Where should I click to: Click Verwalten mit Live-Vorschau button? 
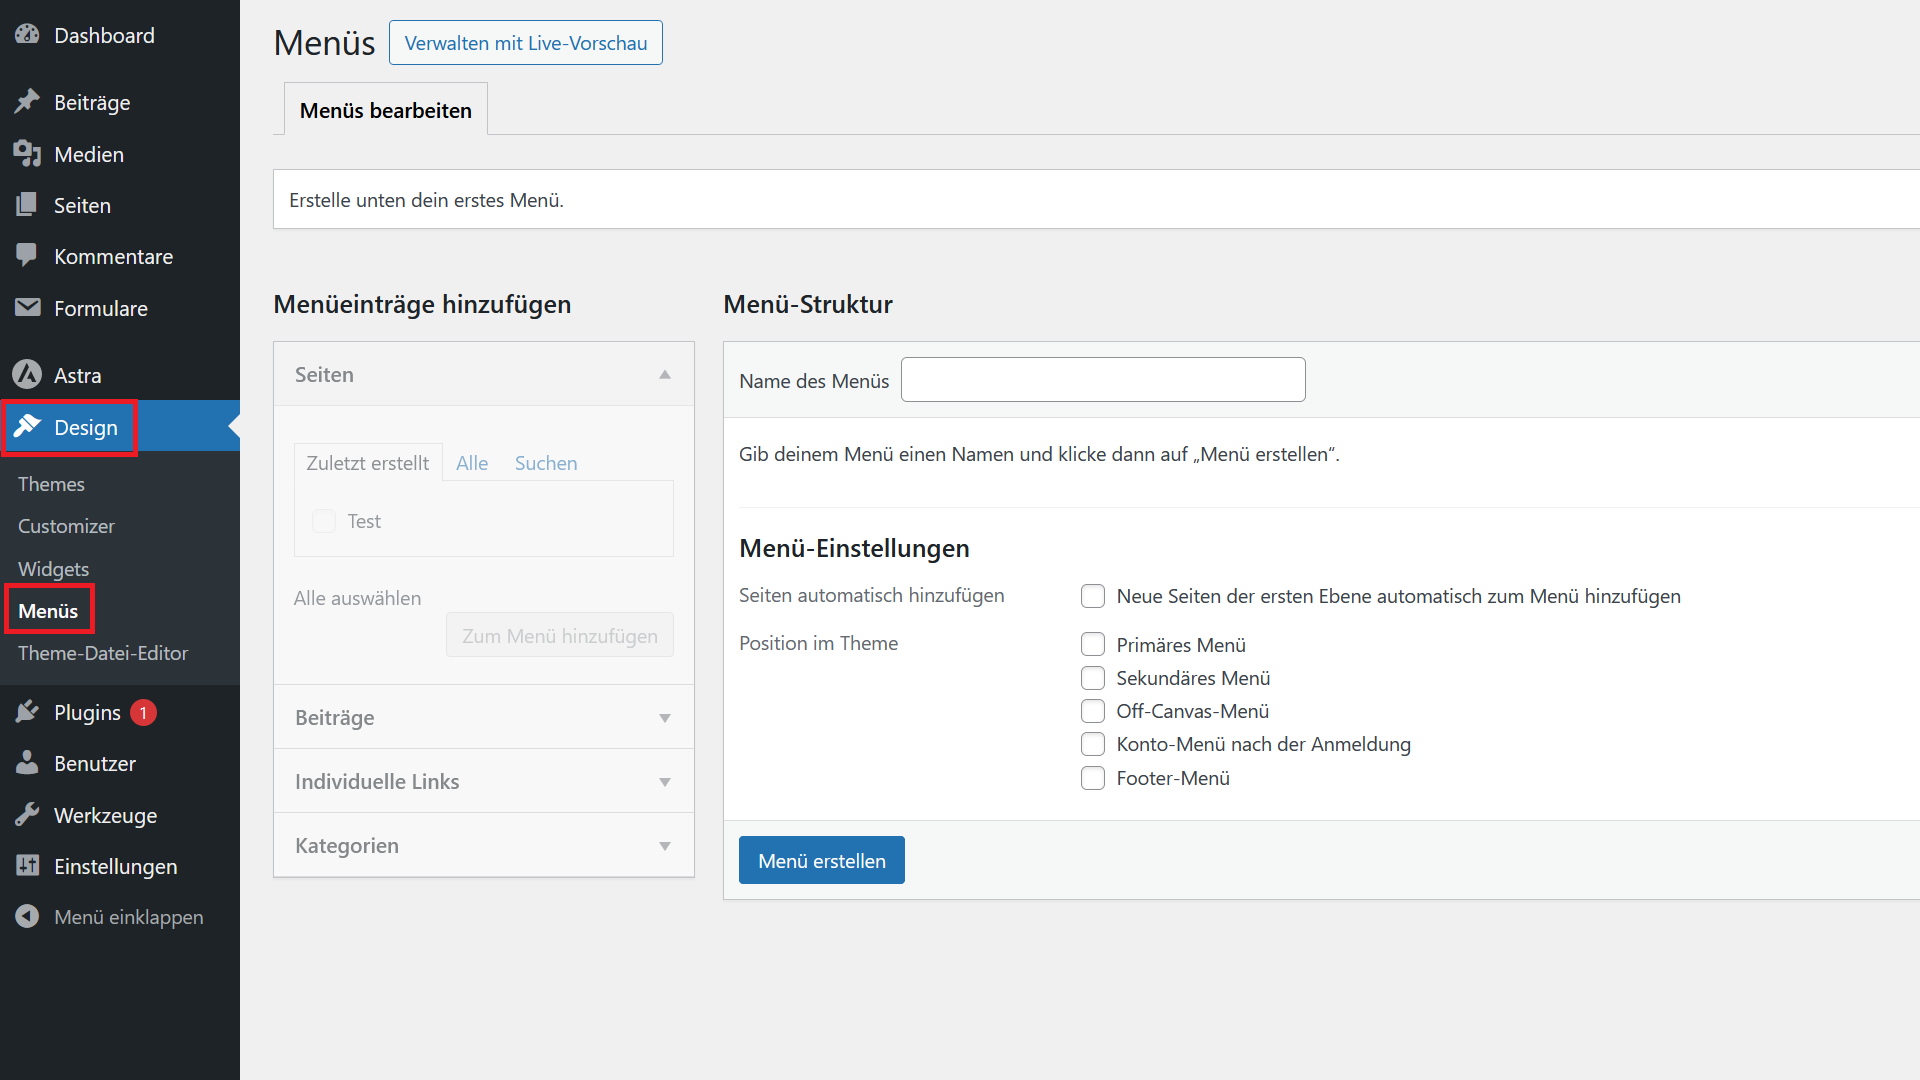tap(525, 42)
